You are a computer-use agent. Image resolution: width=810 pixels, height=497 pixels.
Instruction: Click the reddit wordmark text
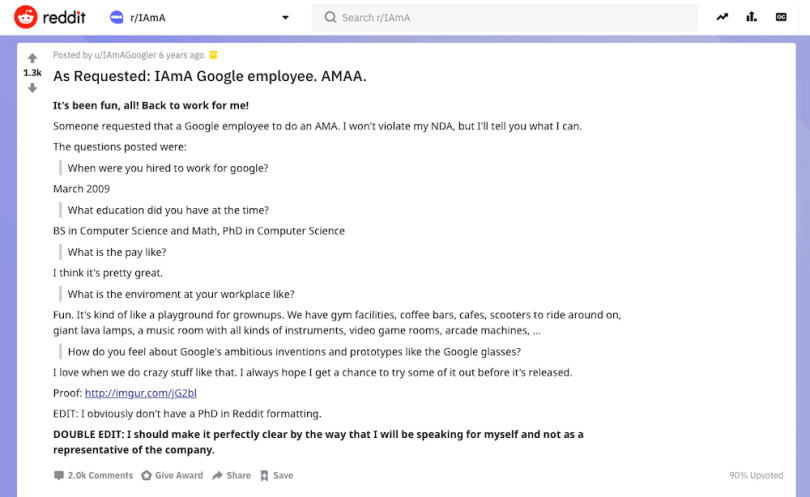point(64,18)
